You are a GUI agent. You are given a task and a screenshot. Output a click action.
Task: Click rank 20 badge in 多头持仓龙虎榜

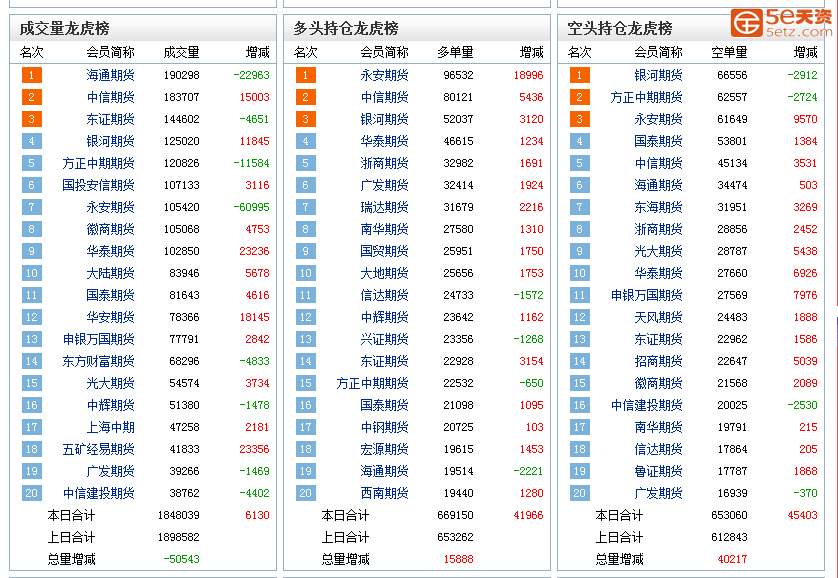[306, 493]
